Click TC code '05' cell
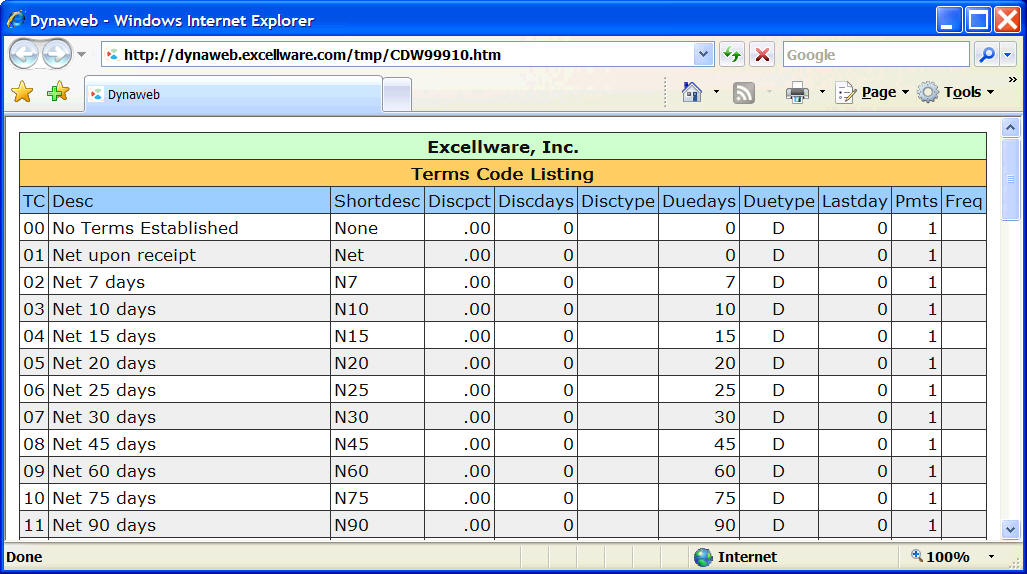Screen dimensions: 1027x574 pyautogui.click(x=34, y=363)
